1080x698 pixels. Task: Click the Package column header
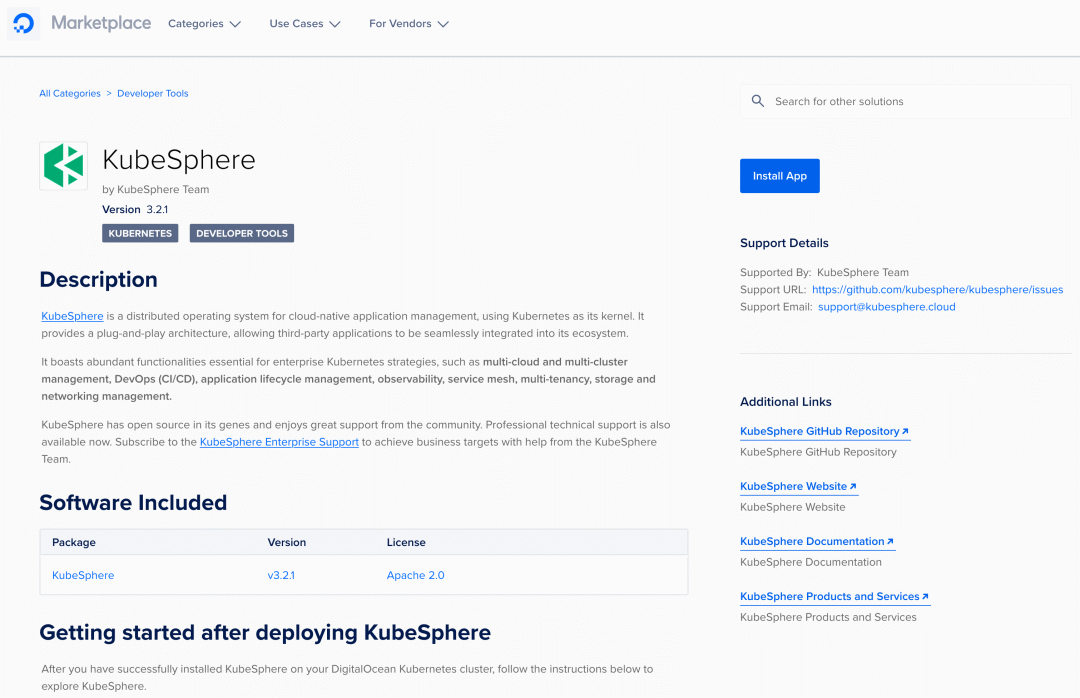click(74, 542)
